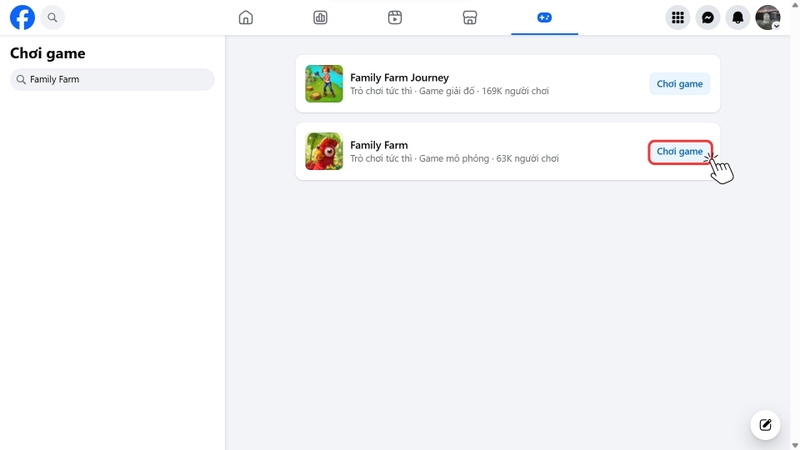The height and width of the screenshot is (450, 800).
Task: Click the '63K người chơi' description line
Action: tap(455, 159)
